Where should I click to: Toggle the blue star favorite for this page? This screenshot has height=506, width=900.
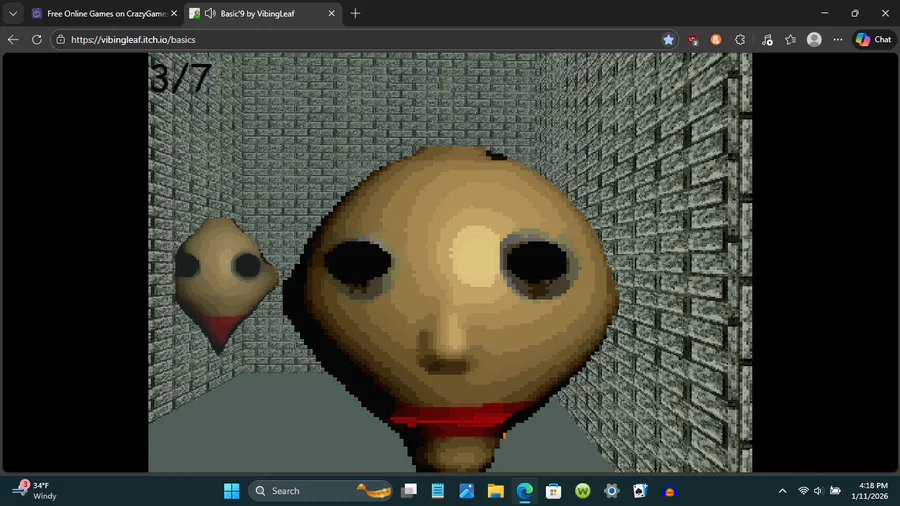click(668, 40)
